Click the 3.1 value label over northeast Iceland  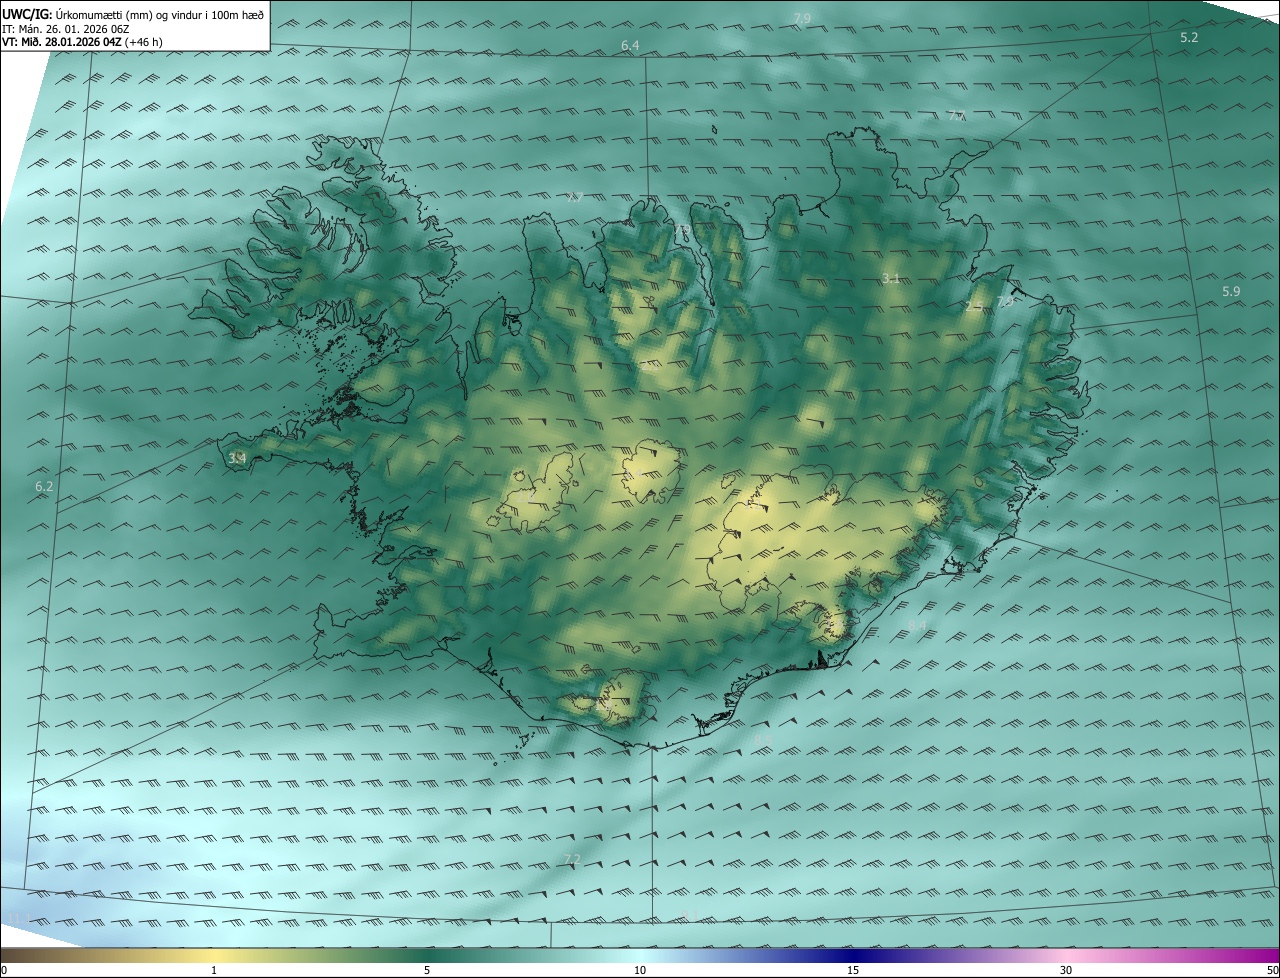pos(891,278)
